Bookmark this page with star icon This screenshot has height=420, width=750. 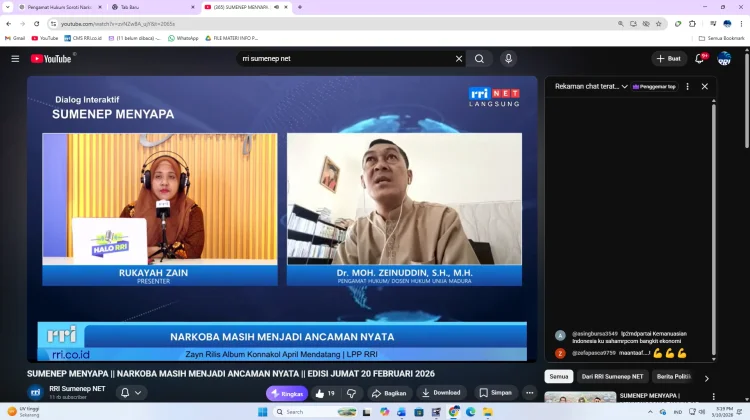(x=659, y=23)
